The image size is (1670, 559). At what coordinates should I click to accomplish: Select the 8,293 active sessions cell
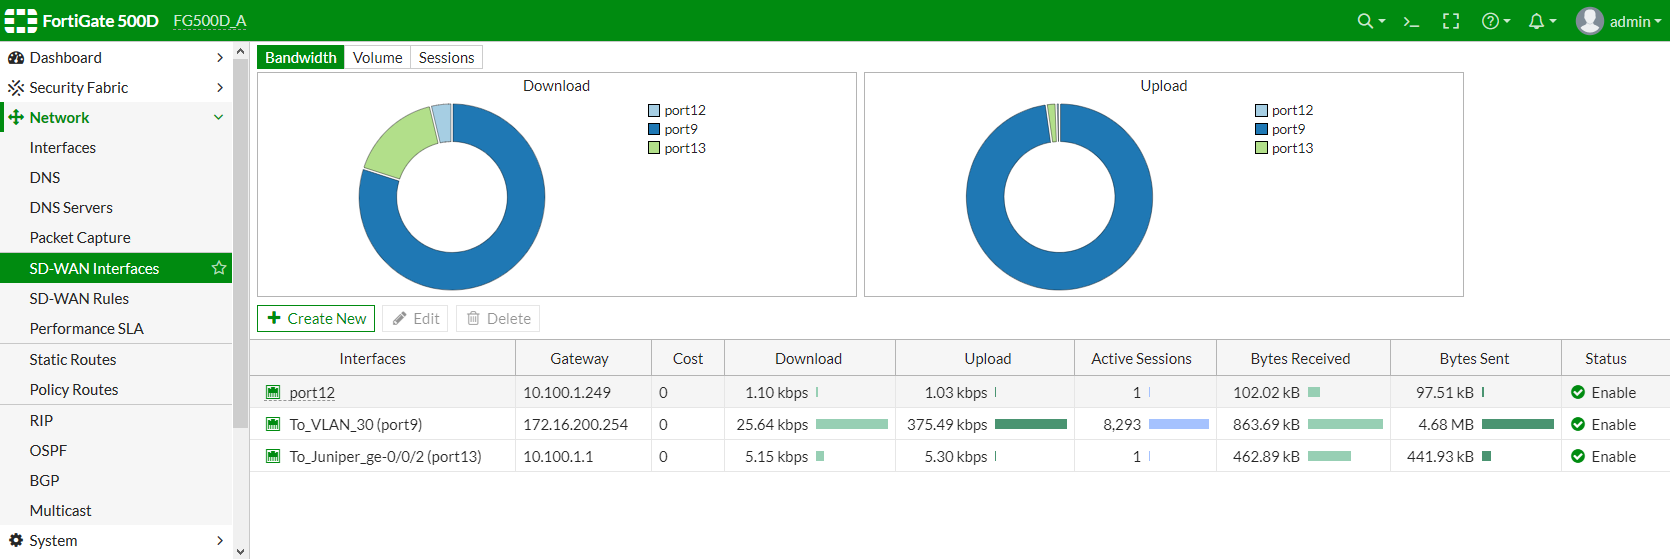[1146, 425]
